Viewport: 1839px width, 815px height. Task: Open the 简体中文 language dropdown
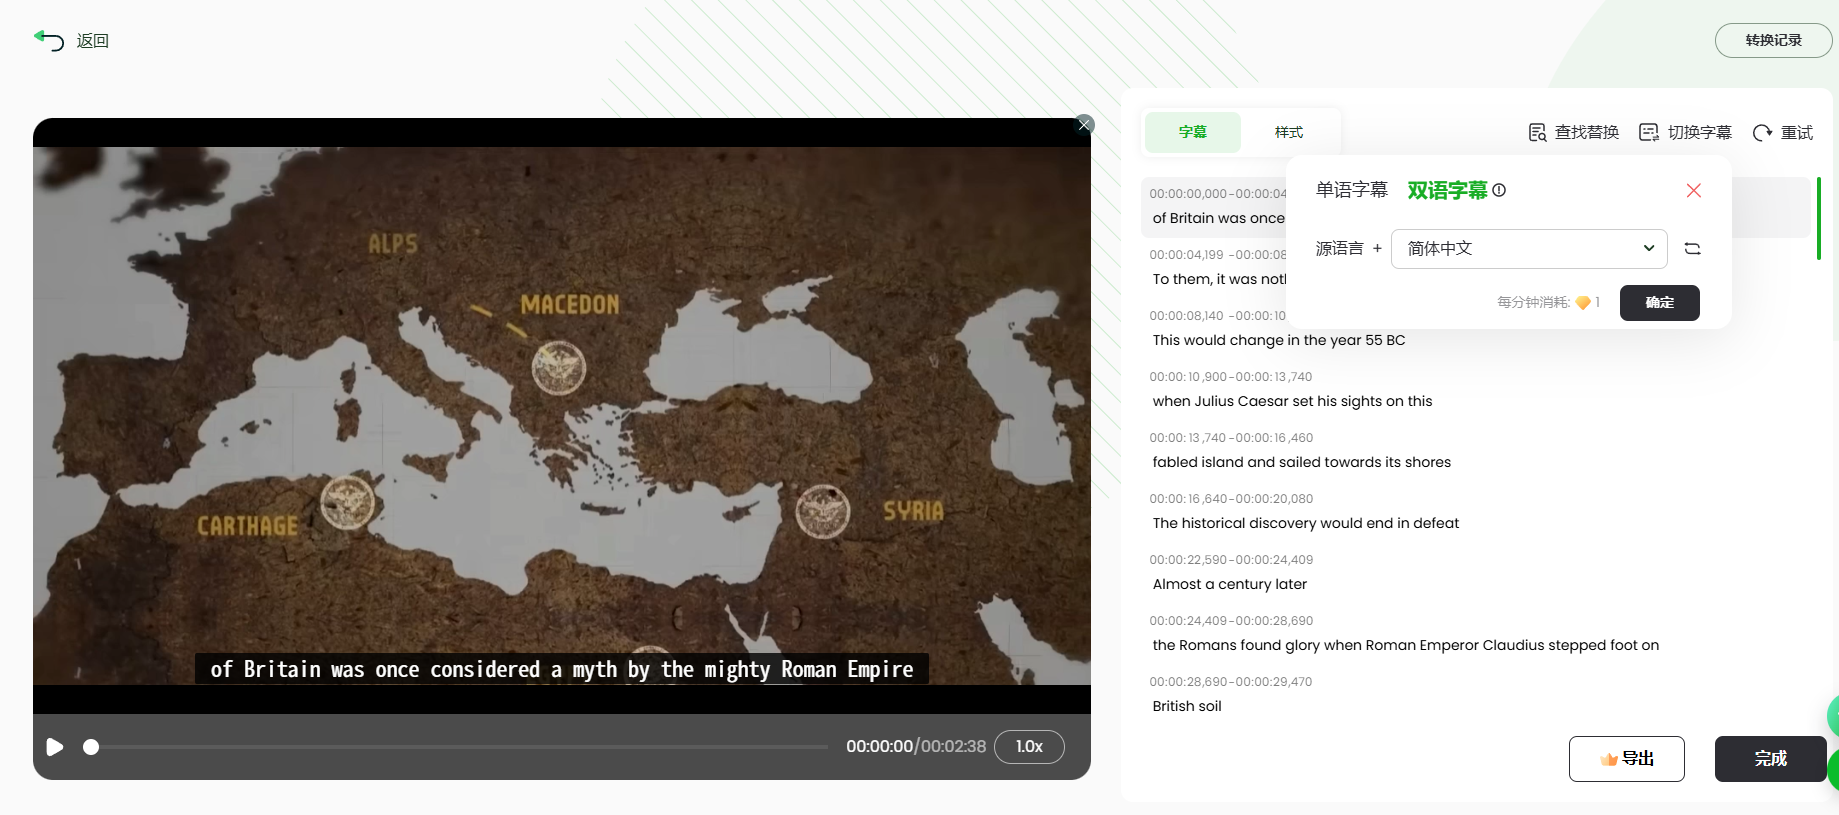pos(1529,248)
